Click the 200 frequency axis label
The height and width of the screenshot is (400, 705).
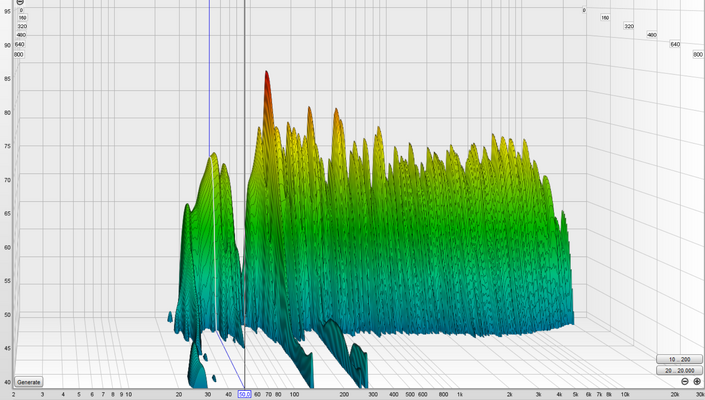tap(344, 395)
